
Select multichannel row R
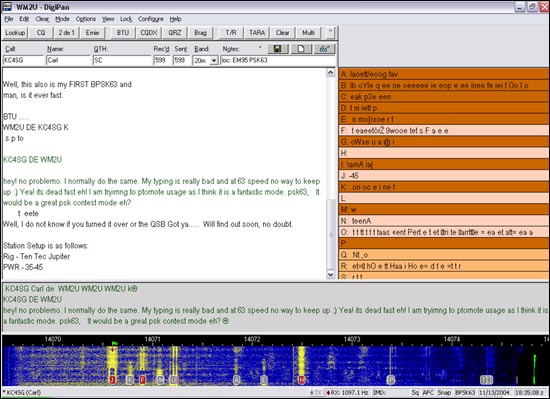pos(444,266)
